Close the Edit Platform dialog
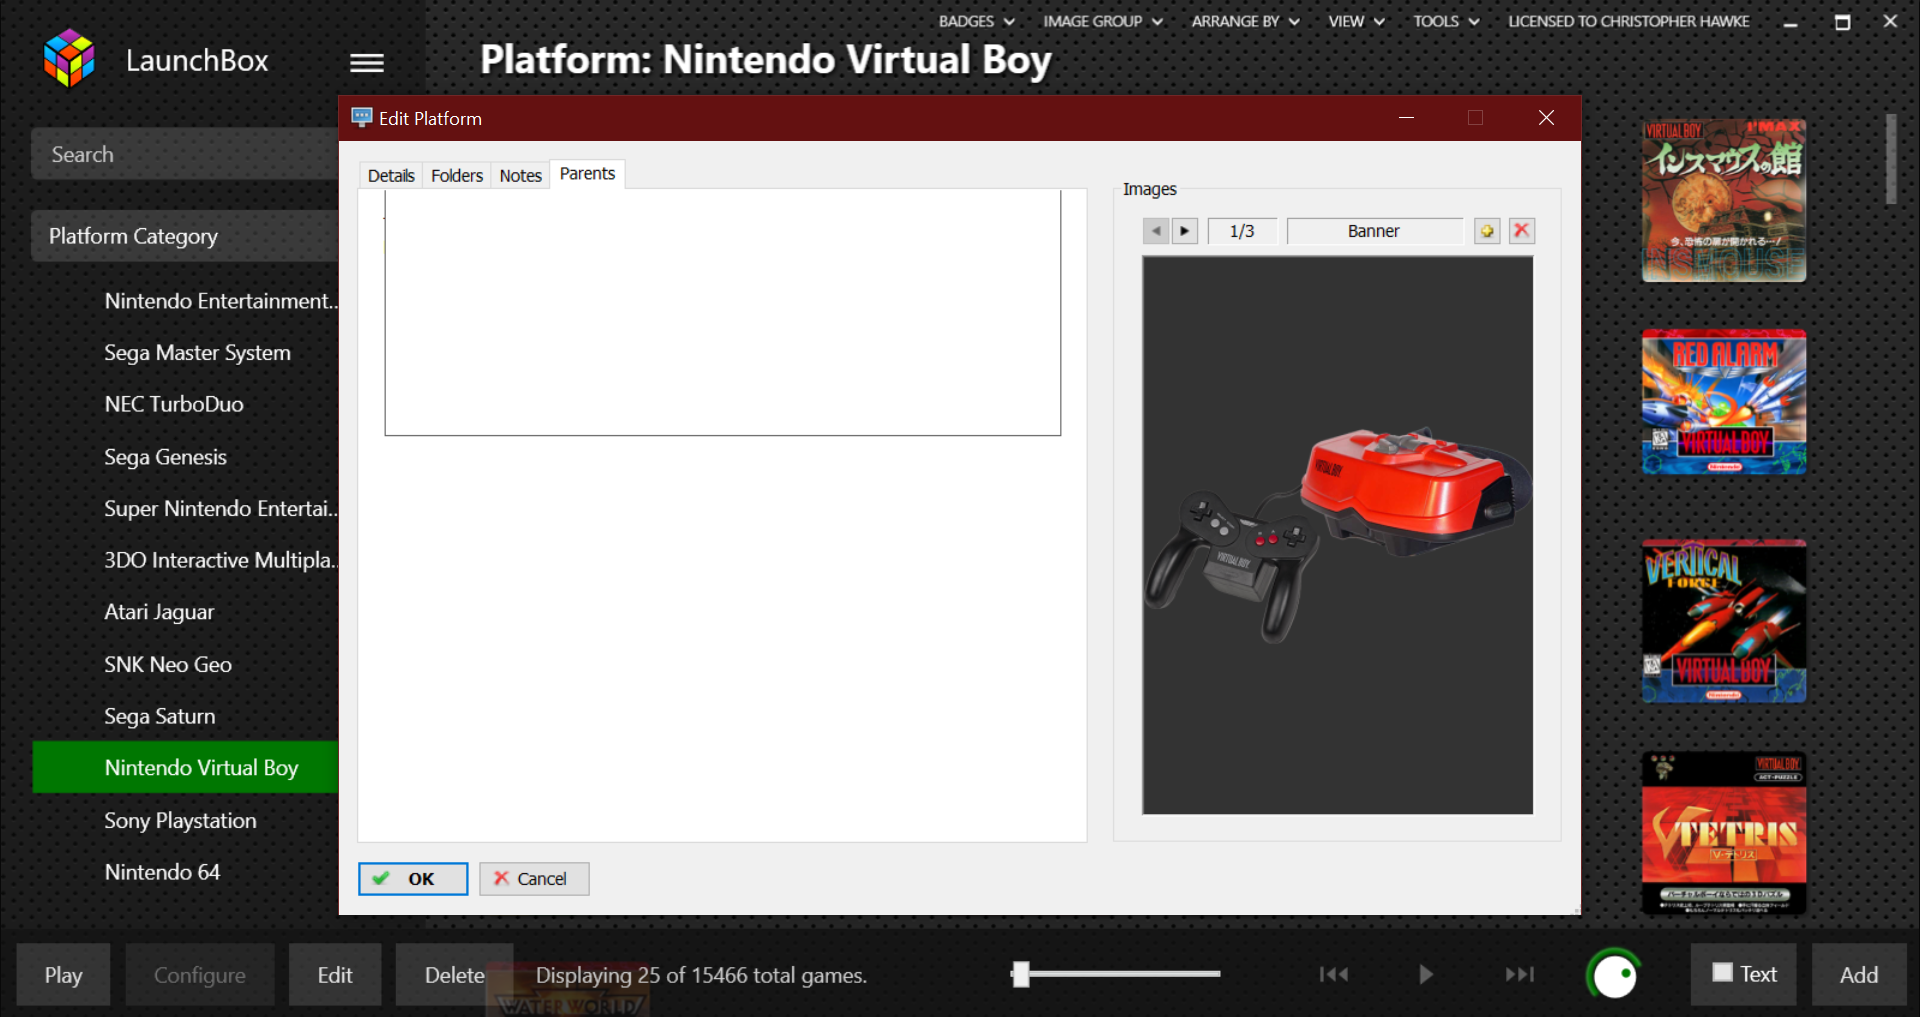This screenshot has width=1920, height=1017. click(x=1546, y=118)
